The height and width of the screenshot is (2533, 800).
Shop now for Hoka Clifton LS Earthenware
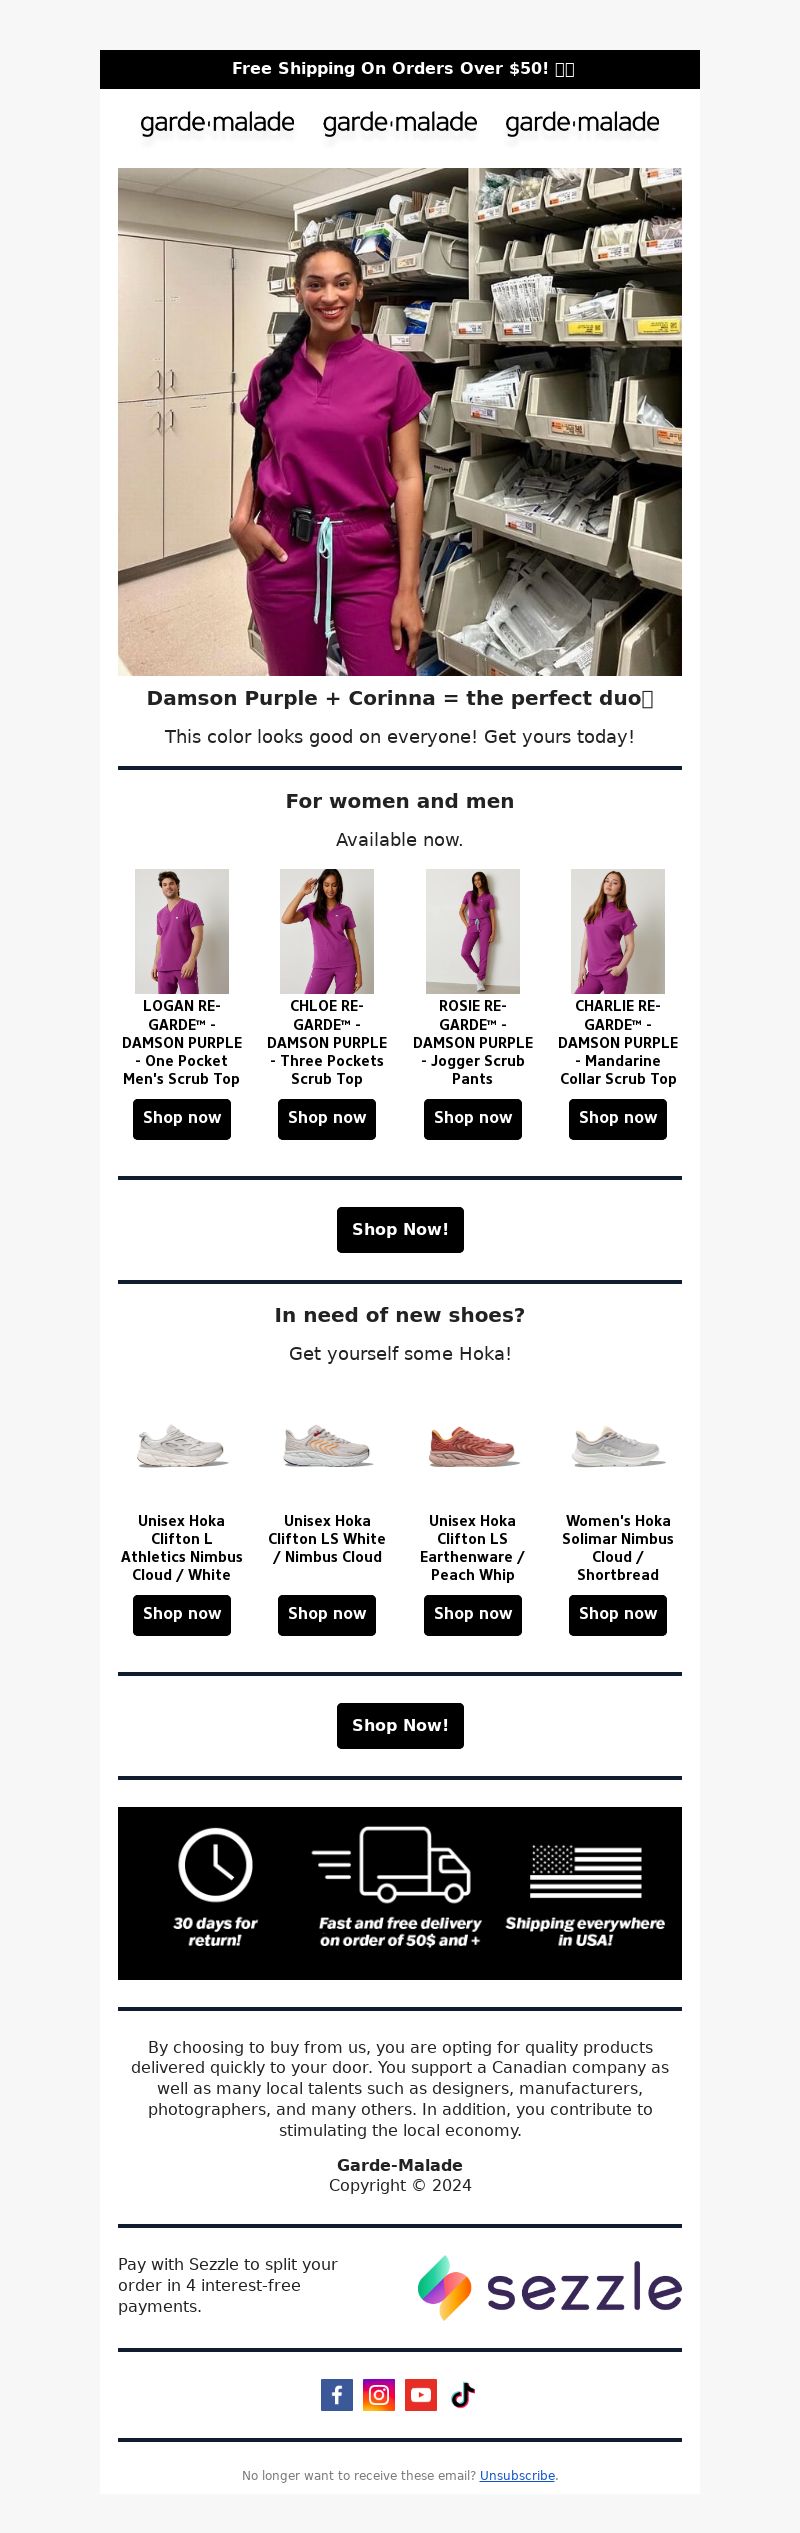pos(473,1615)
